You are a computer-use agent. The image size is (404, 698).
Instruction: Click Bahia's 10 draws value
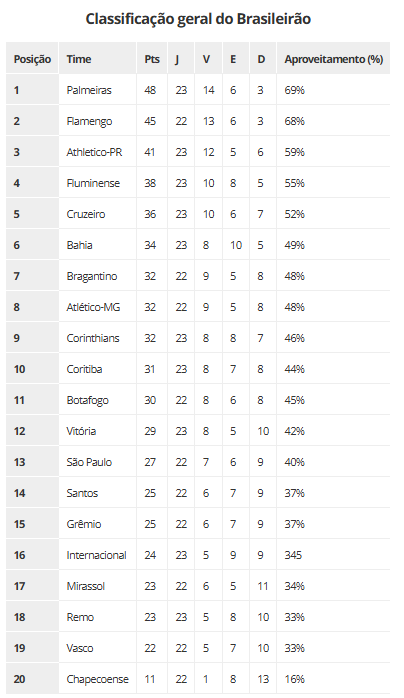point(236,245)
